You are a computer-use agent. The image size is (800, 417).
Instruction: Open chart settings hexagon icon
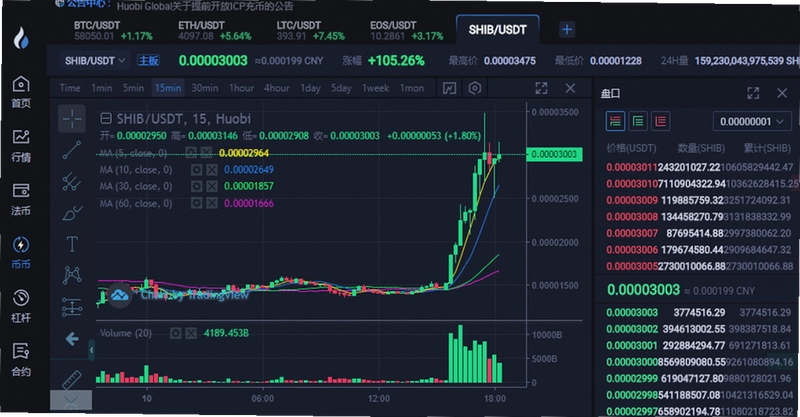474,88
